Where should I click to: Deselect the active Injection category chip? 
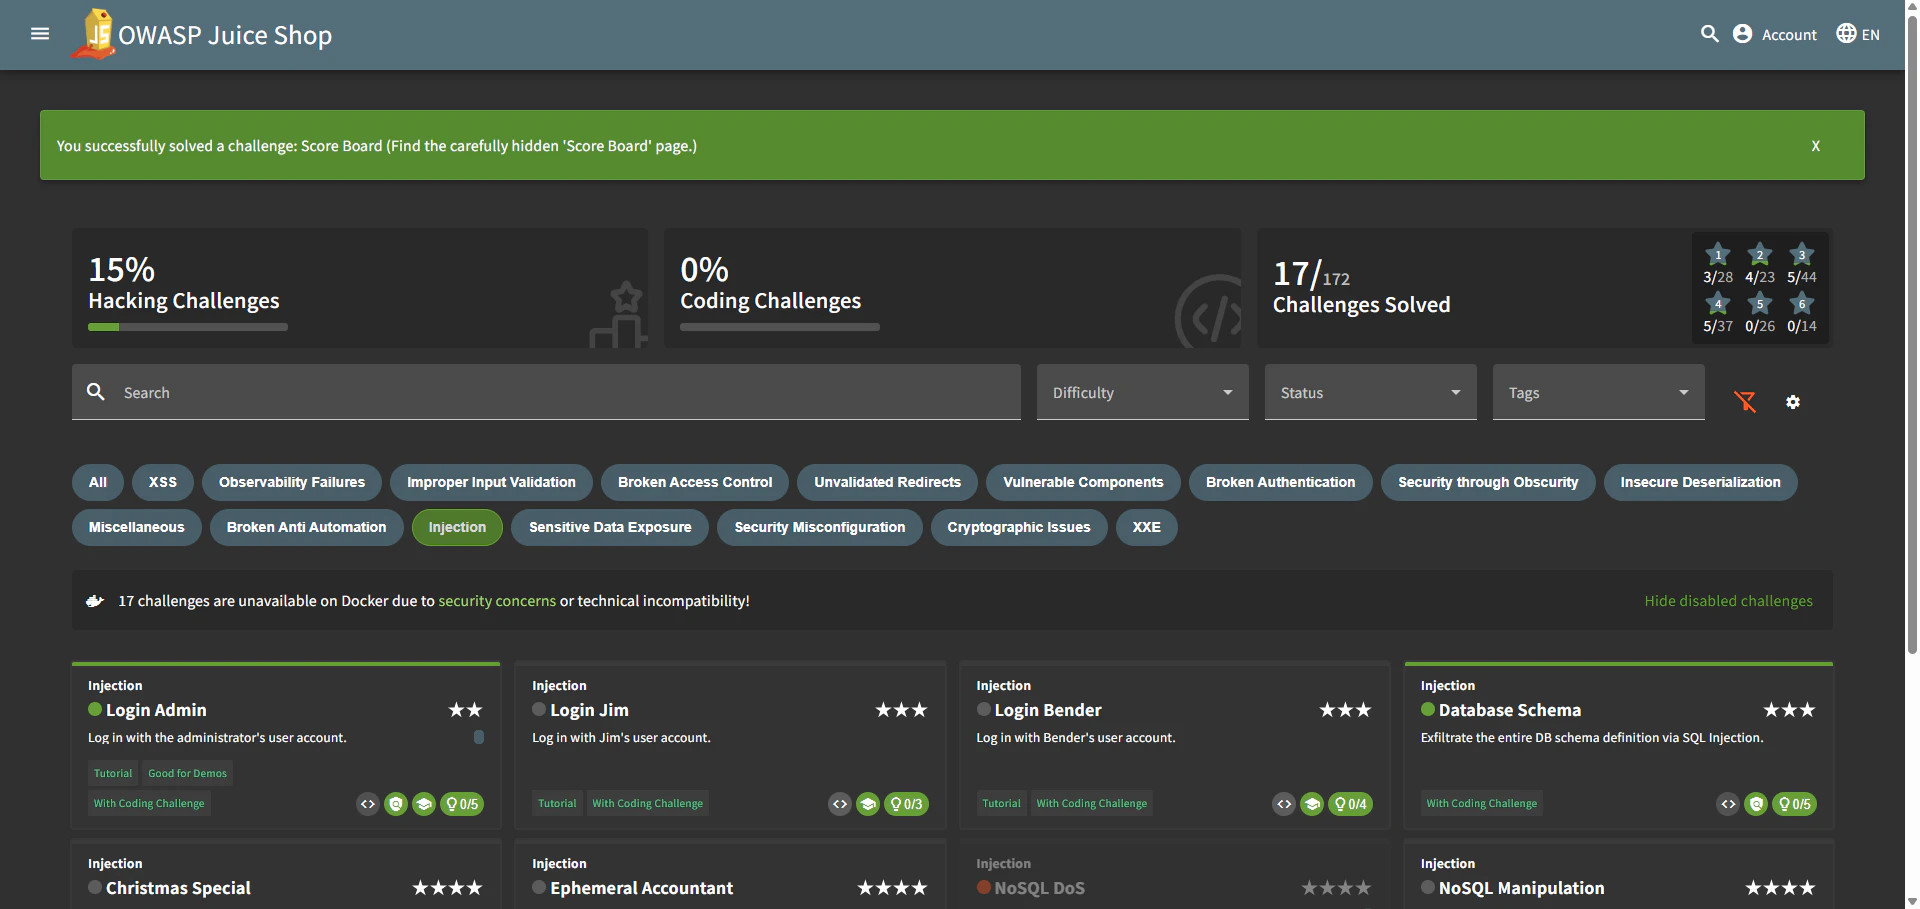(457, 527)
